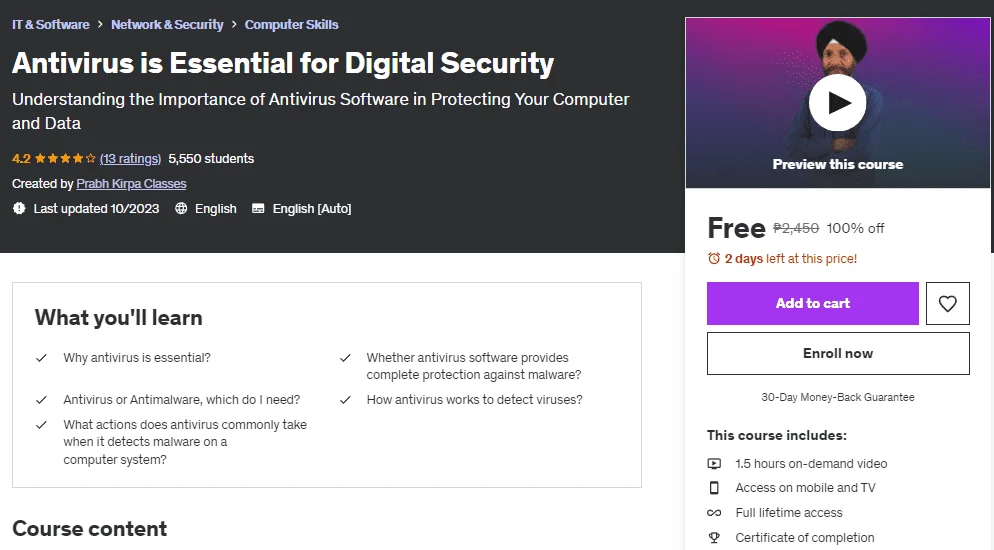
Task: Open Prabh Kirpa Classes instructor page
Action: 131,184
